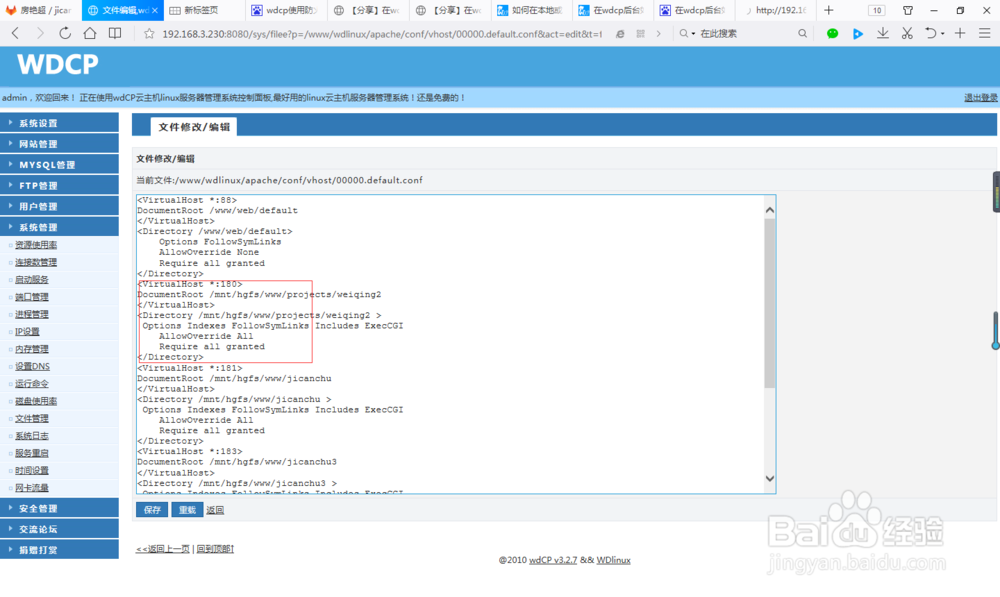The width and height of the screenshot is (1000, 597).
Task: Close the active 文件编辑 browser tab
Action: coord(154,10)
